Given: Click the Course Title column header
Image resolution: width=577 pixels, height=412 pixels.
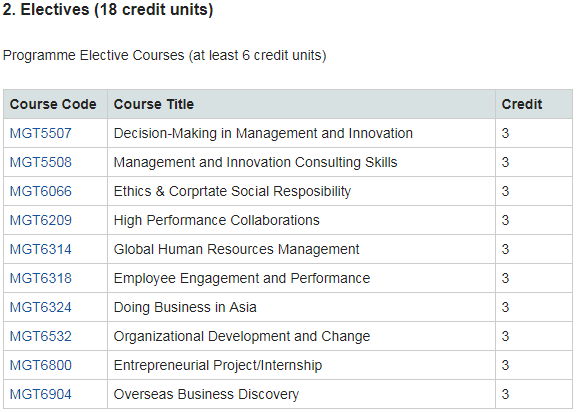Looking at the screenshot, I should 153,104.
